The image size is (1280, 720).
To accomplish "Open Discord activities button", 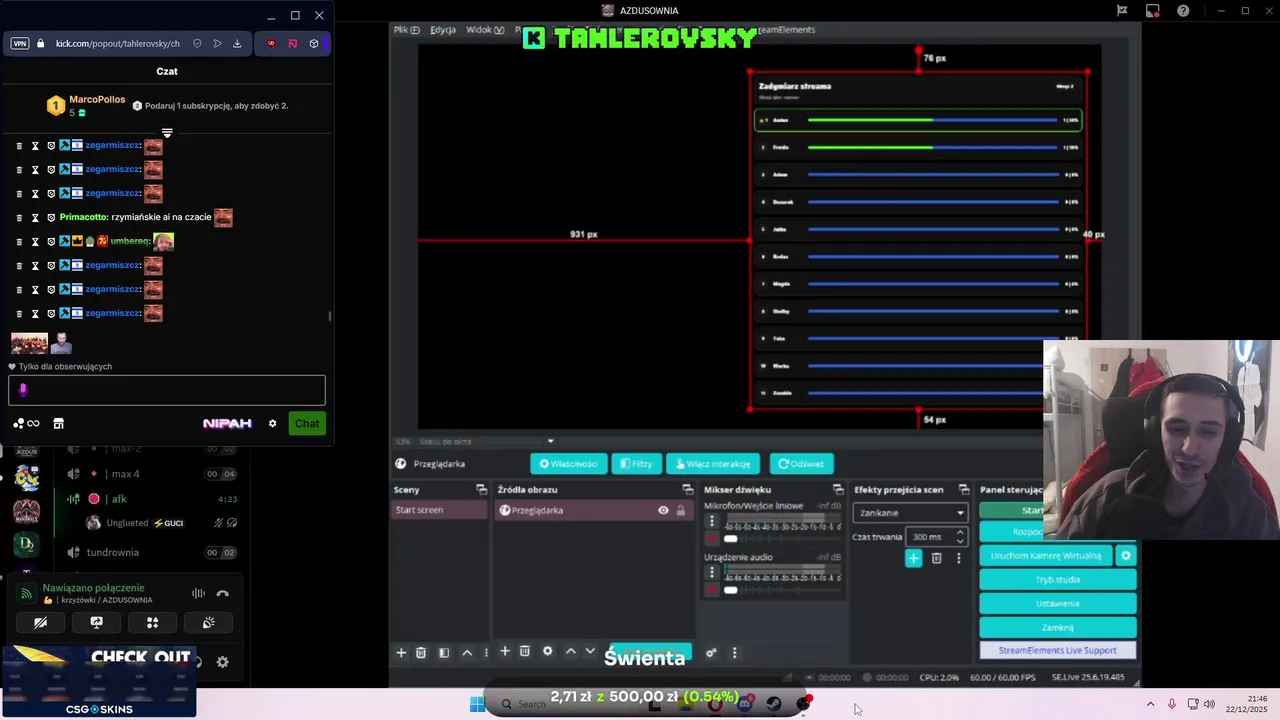I will 152,622.
